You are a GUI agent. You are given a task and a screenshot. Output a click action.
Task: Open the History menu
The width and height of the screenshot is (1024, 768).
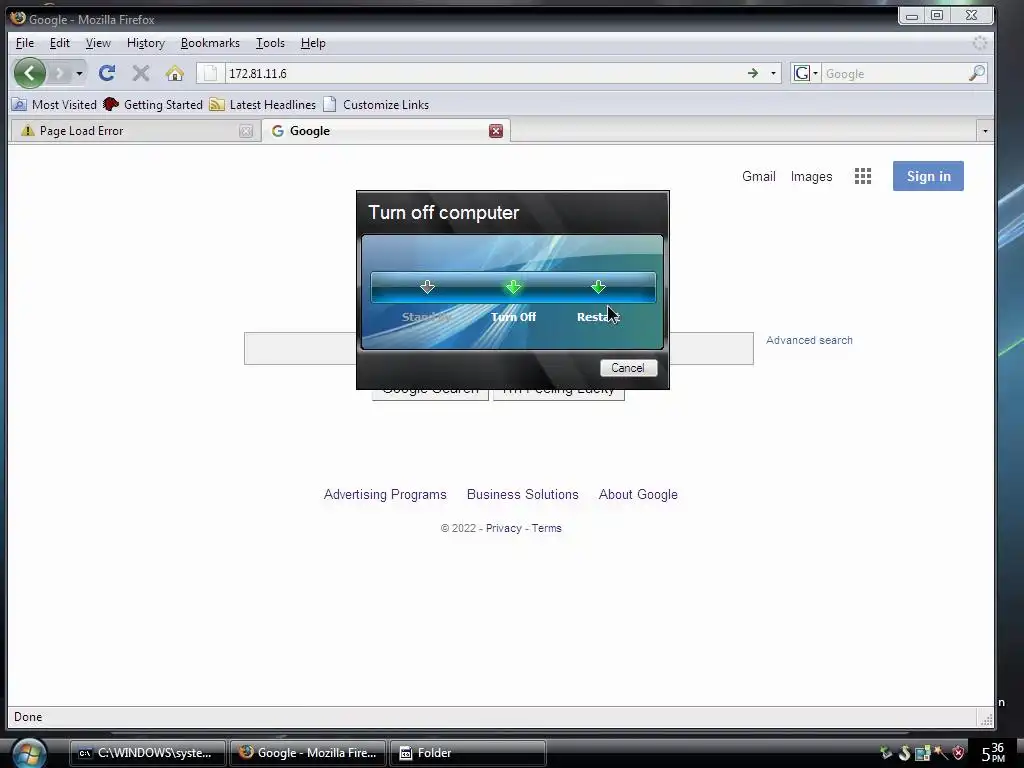coord(146,43)
